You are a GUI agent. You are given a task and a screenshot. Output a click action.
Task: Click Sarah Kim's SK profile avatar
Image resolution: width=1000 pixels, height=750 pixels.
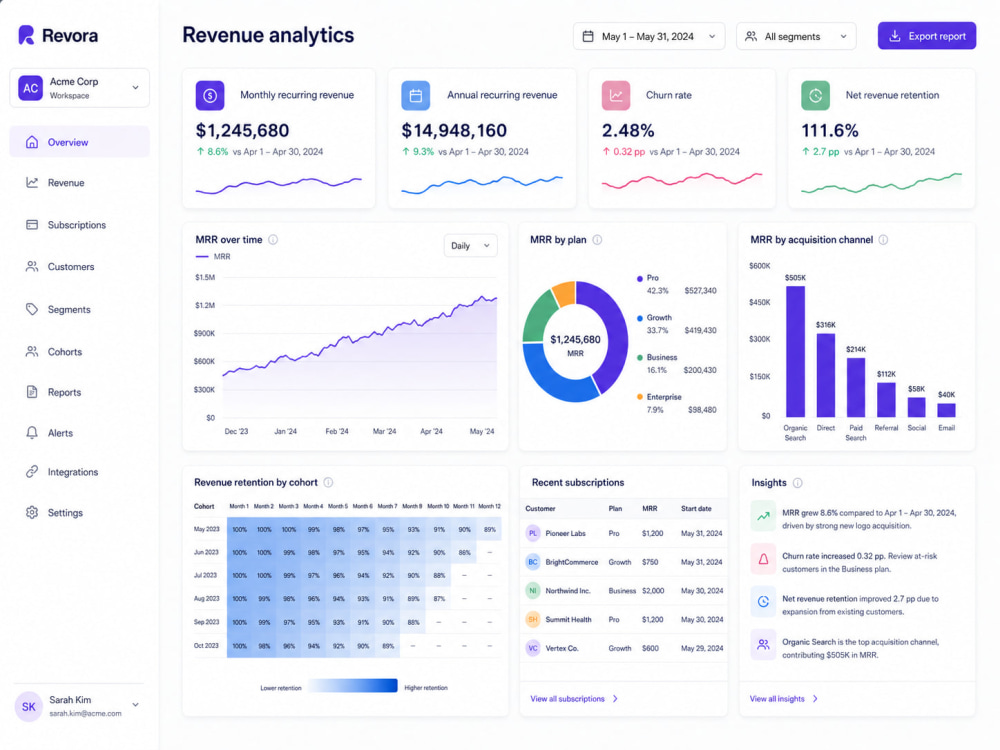click(29, 707)
